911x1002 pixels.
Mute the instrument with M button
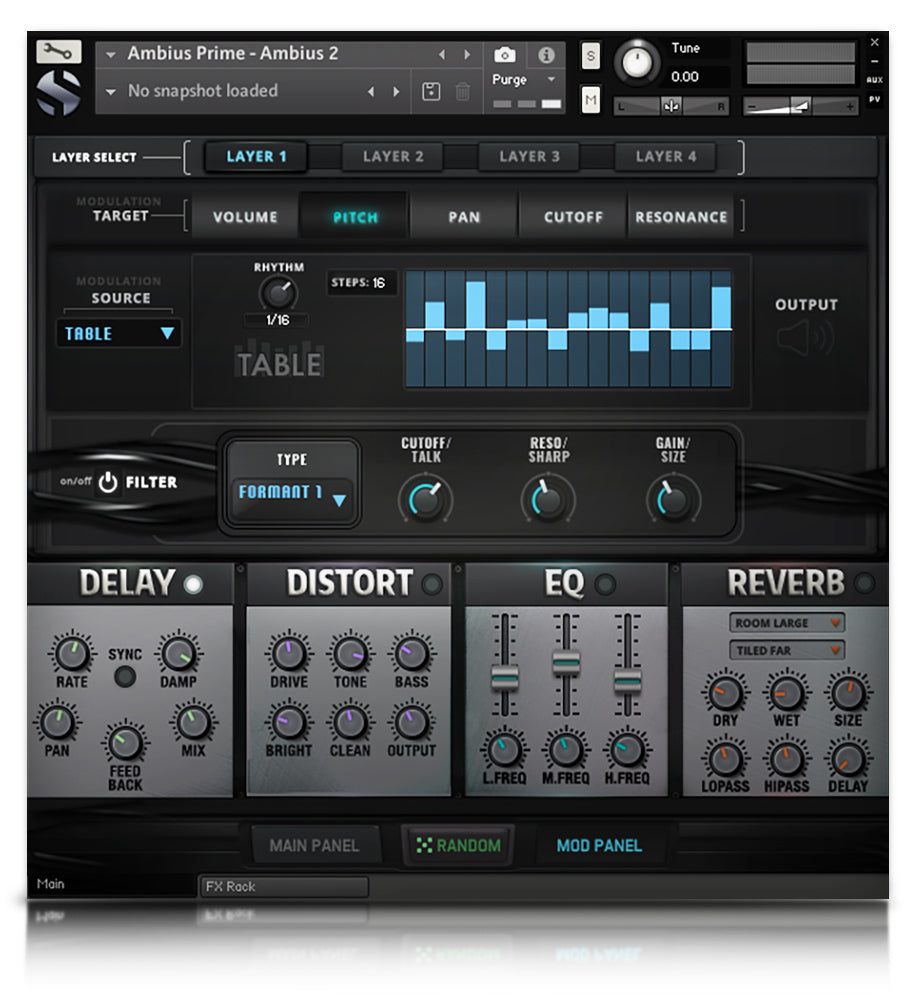coord(591,99)
